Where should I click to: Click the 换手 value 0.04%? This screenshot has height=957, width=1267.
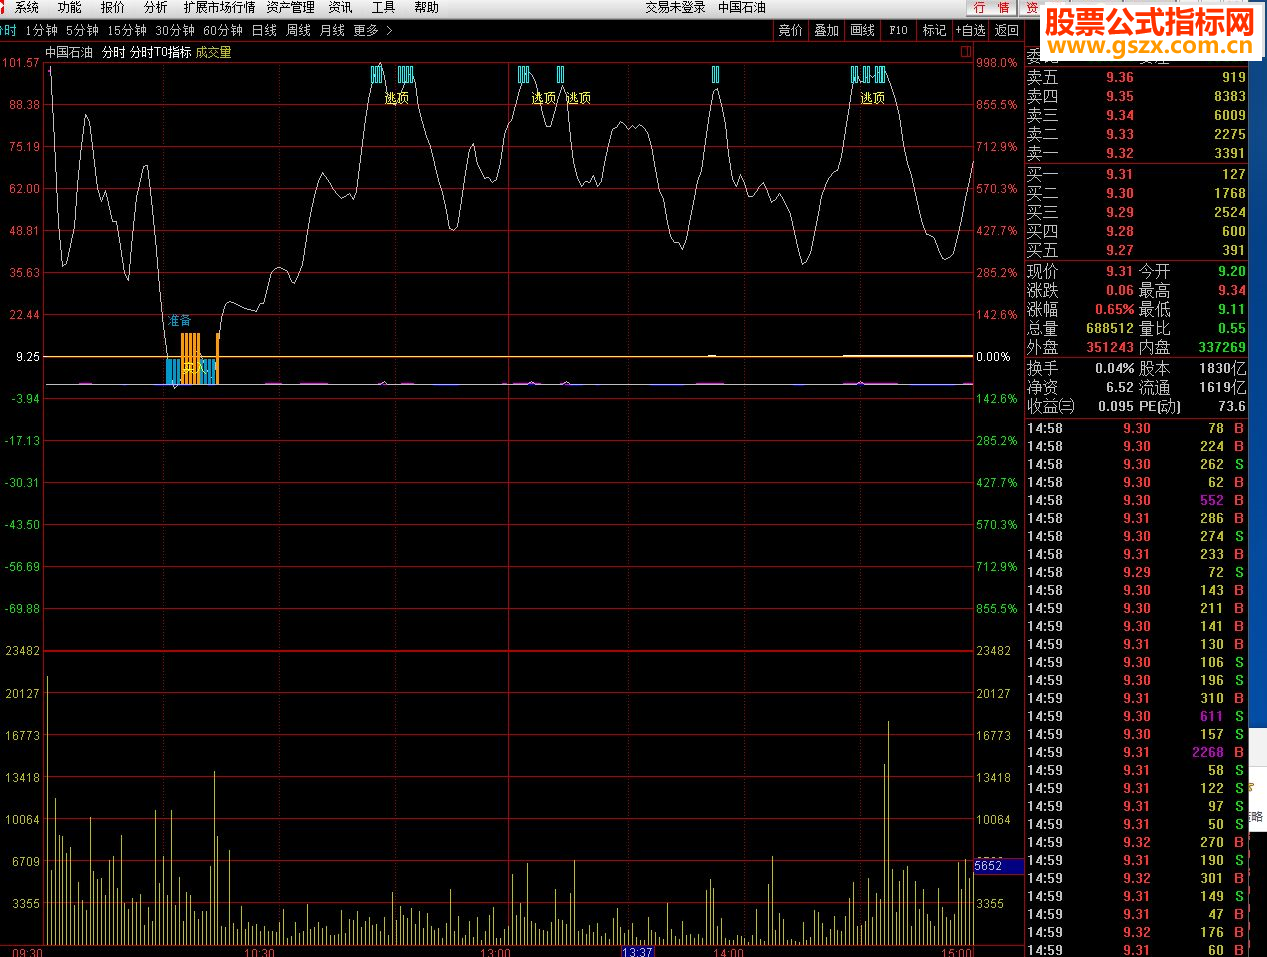(1114, 368)
